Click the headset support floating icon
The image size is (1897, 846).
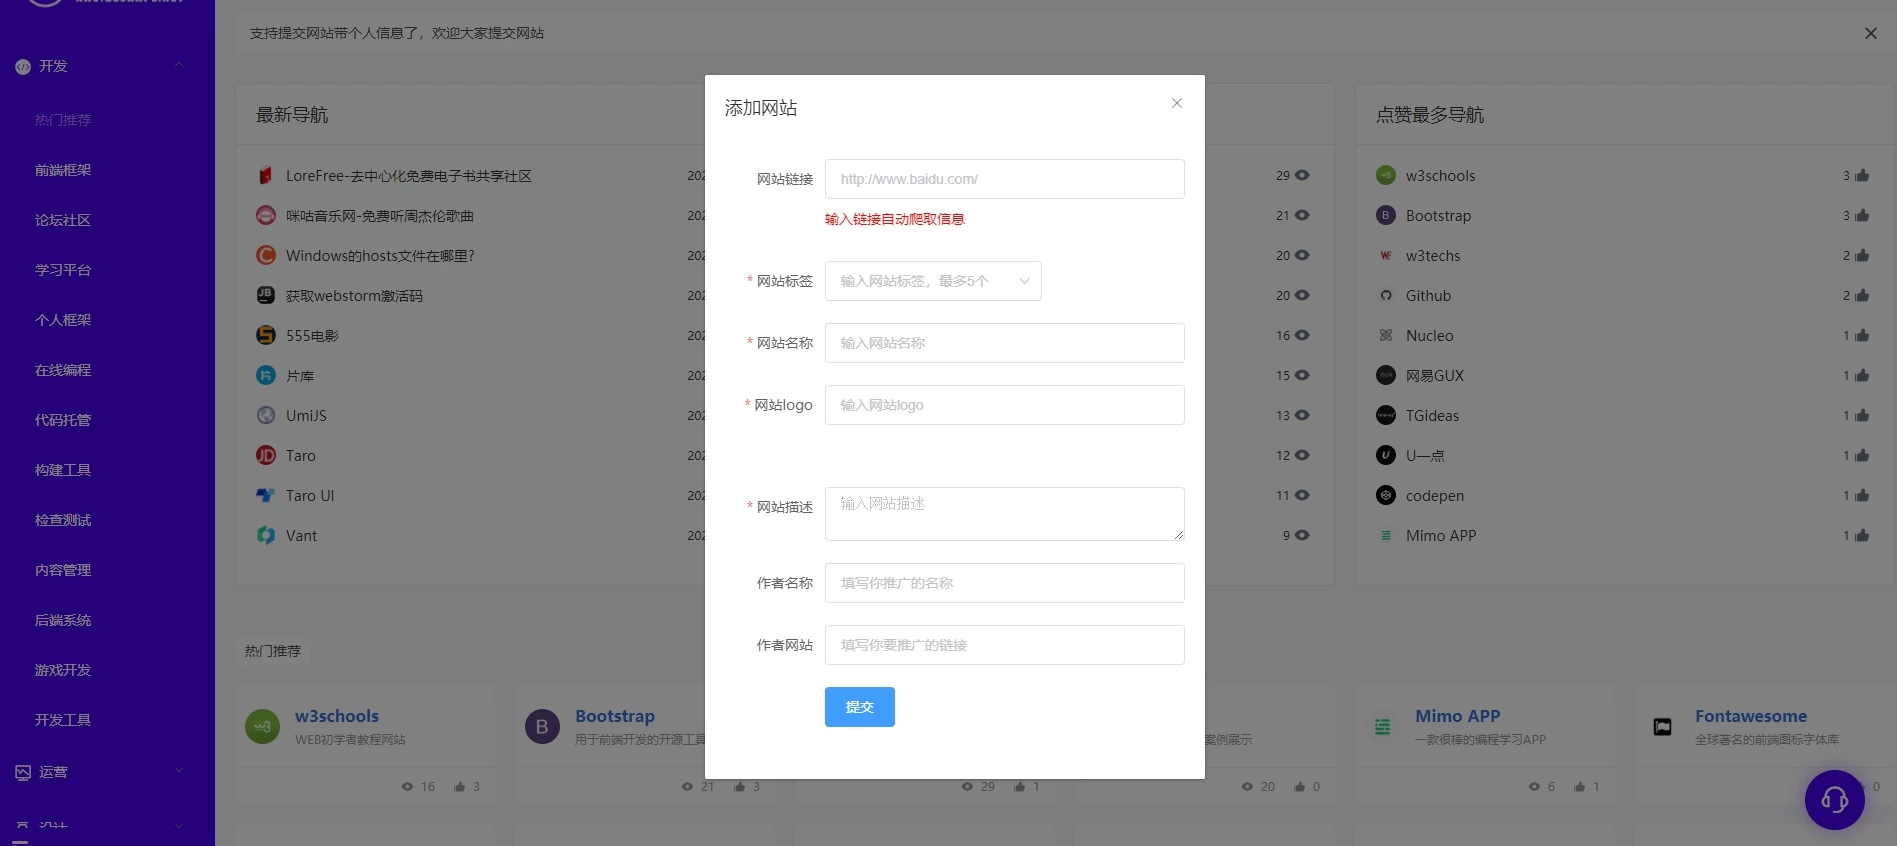(x=1834, y=800)
